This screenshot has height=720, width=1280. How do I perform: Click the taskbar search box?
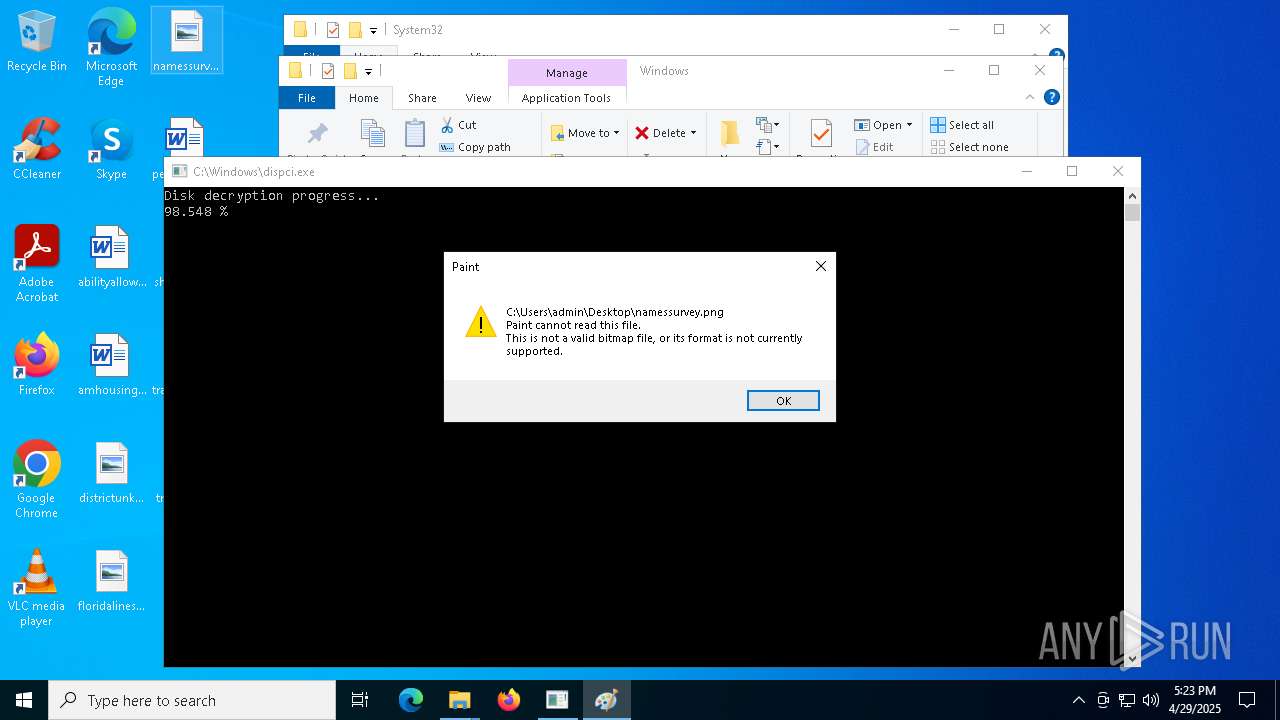click(x=192, y=700)
